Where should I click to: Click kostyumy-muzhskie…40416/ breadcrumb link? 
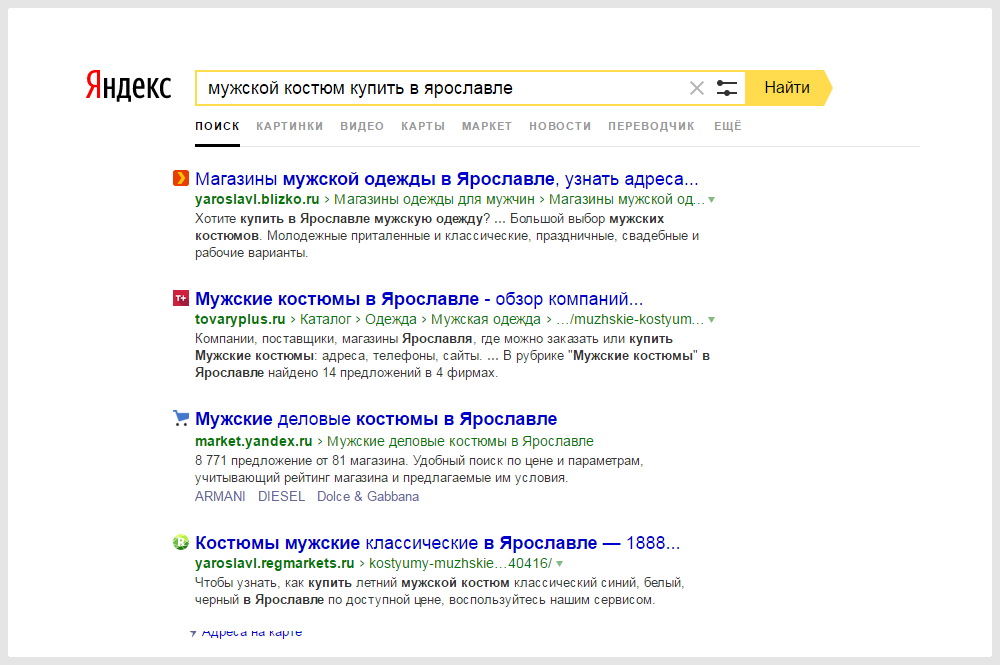[460, 564]
